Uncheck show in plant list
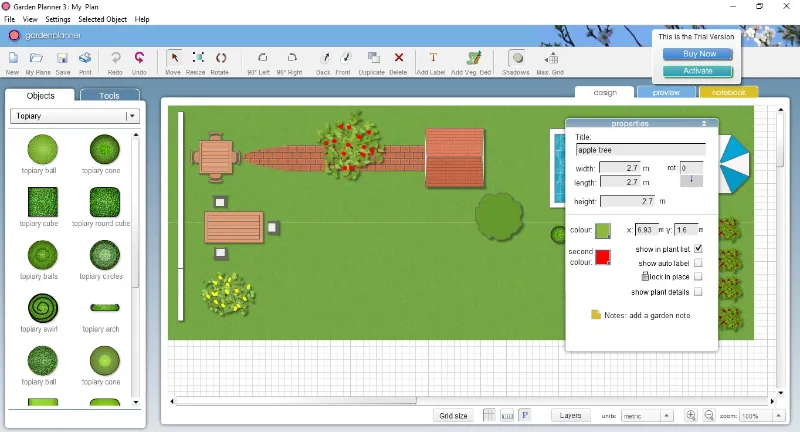800x432 pixels. pyautogui.click(x=698, y=248)
